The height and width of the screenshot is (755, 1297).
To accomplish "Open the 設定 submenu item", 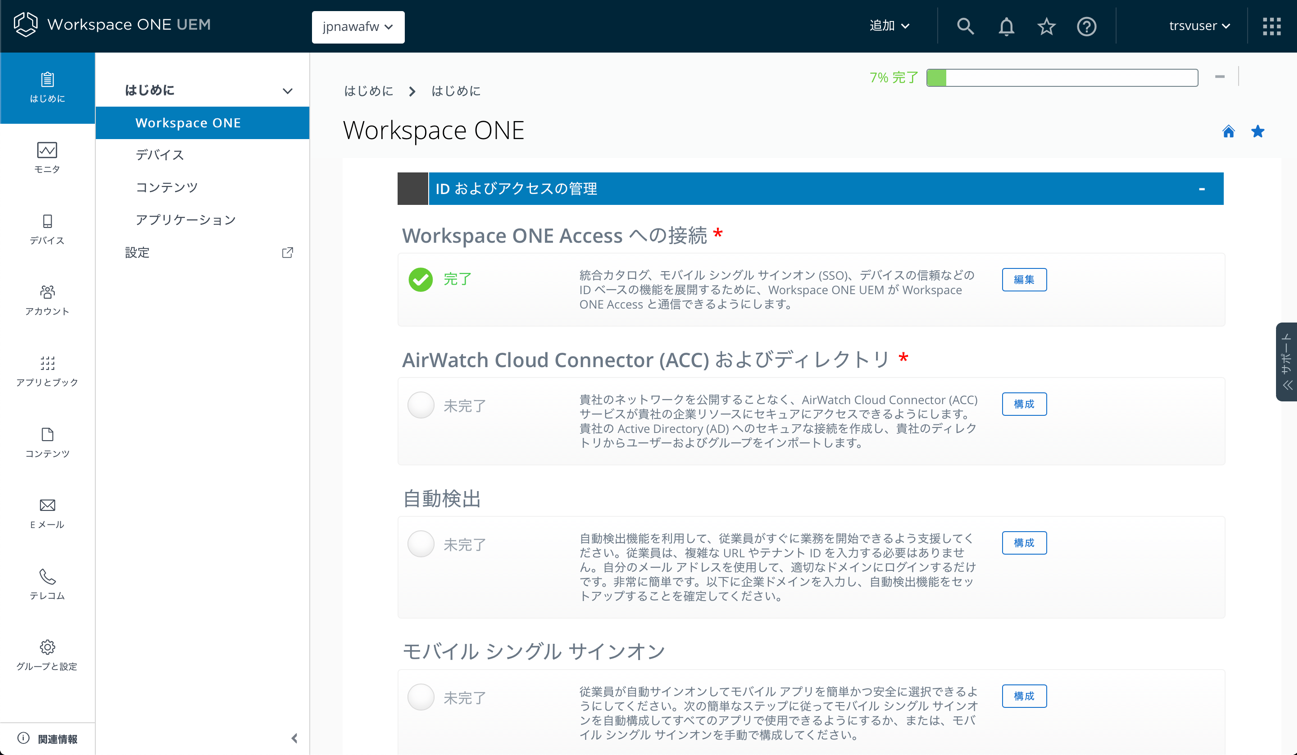I will [x=137, y=253].
